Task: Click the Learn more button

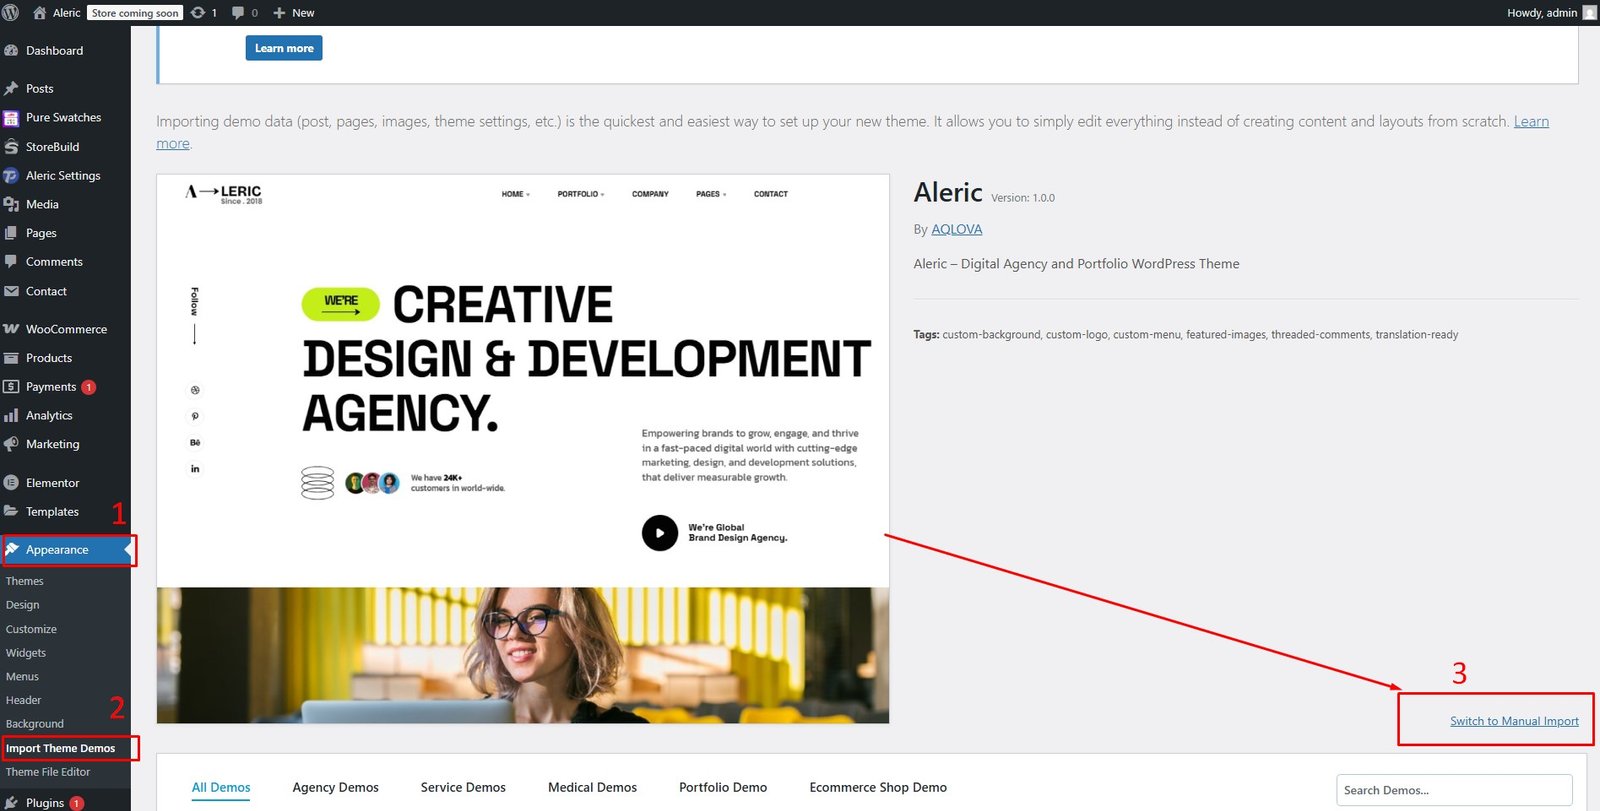Action: [x=284, y=48]
